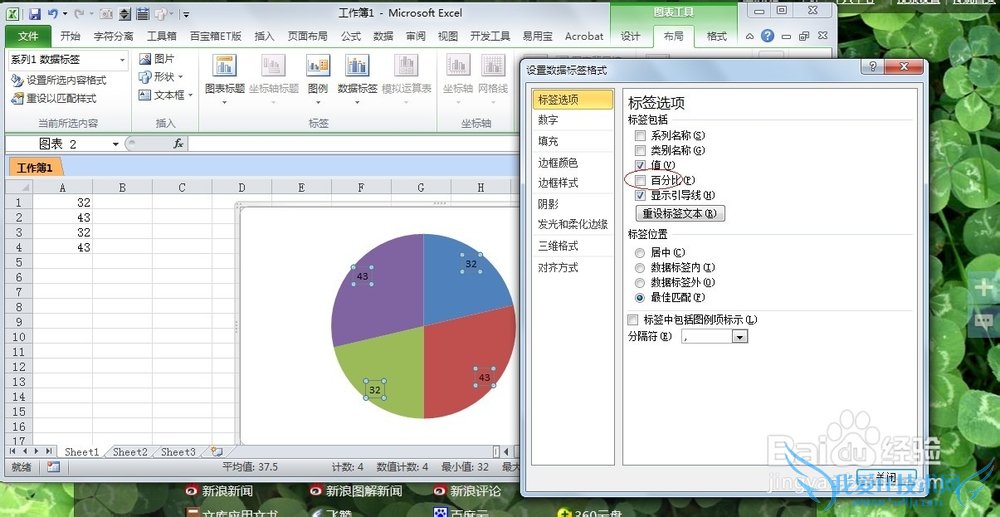1000x517 pixels.
Task: Click the 重设标签文本 reset label button
Action: [x=680, y=213]
